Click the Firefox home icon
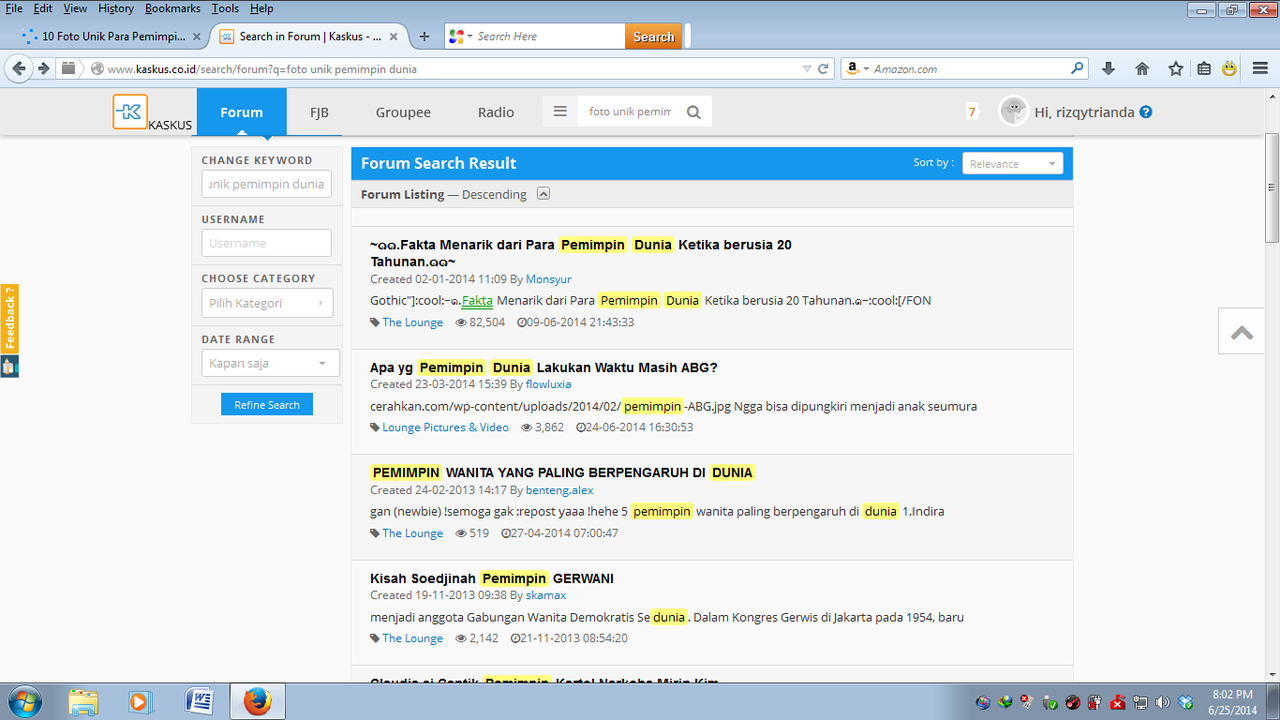 point(1142,69)
